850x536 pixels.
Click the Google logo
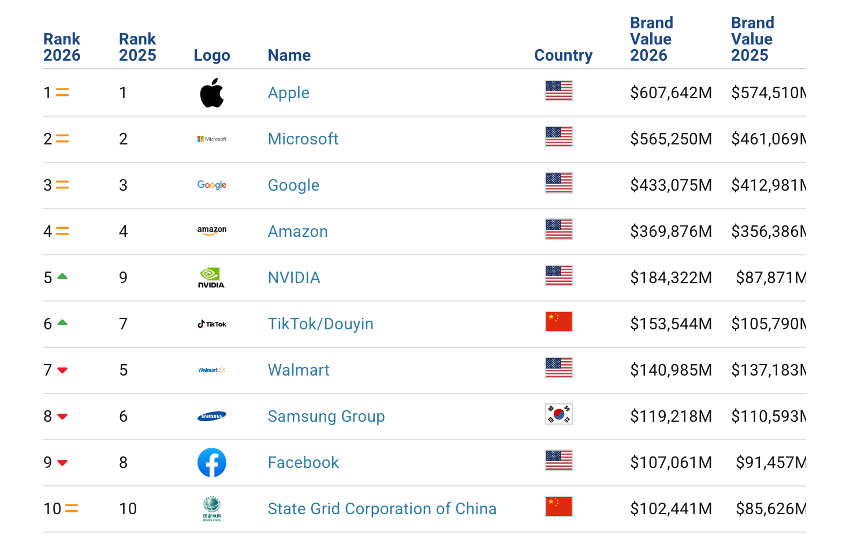(211, 185)
